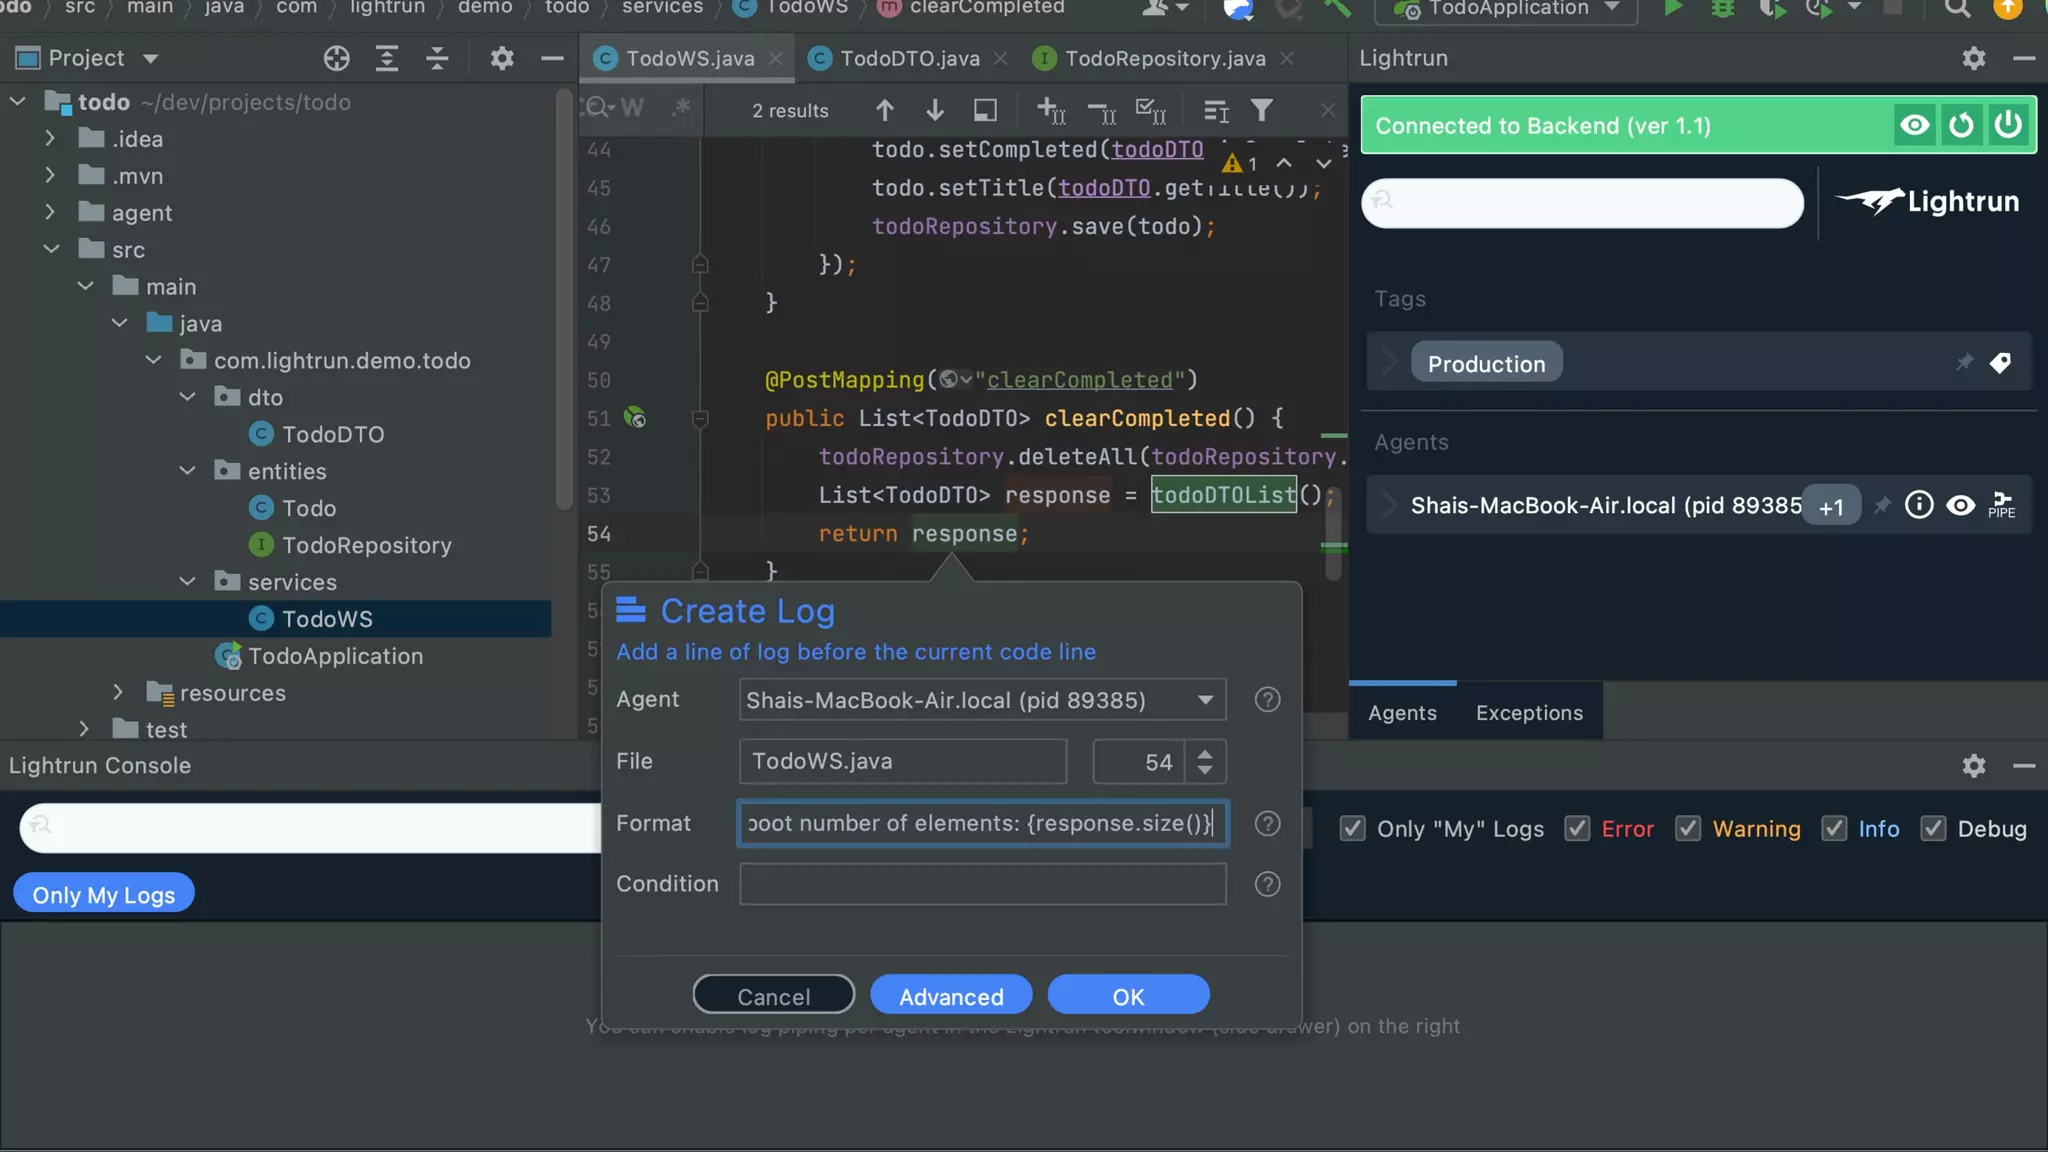Cancel the Create Log dialog
Screen dimensions: 2048x1152
pos(773,996)
